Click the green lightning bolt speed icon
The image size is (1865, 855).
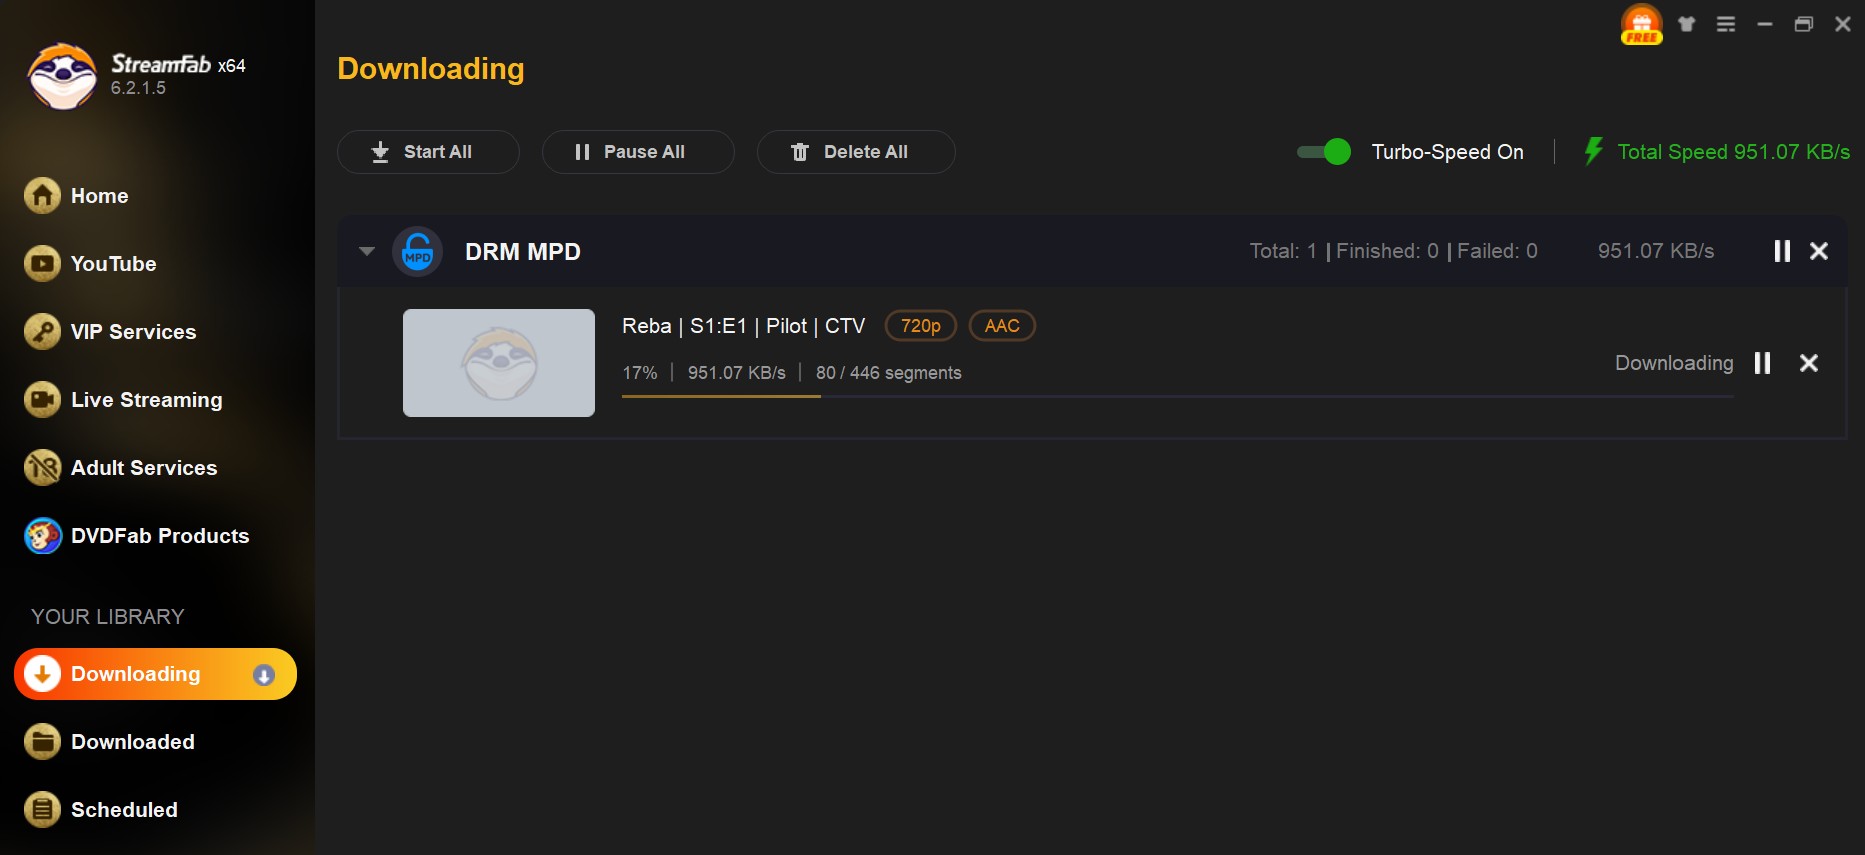[x=1593, y=151]
